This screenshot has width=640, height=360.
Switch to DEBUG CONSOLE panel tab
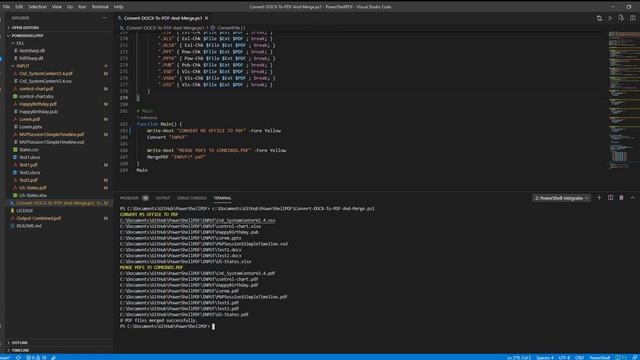point(192,198)
